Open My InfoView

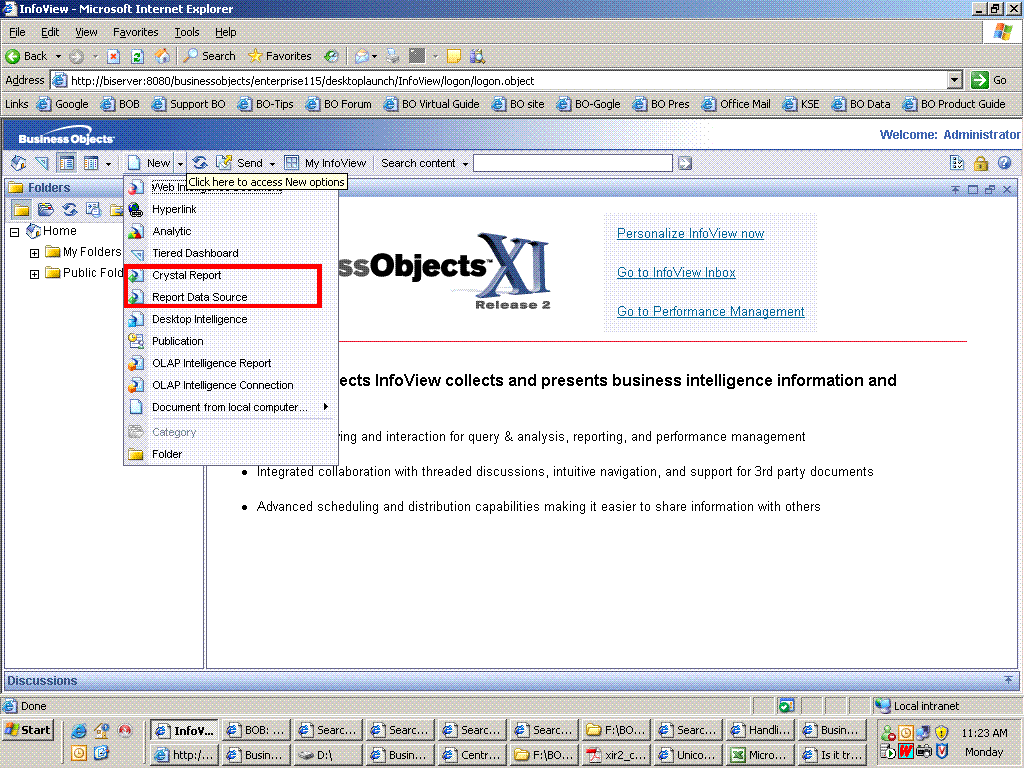(x=325, y=163)
